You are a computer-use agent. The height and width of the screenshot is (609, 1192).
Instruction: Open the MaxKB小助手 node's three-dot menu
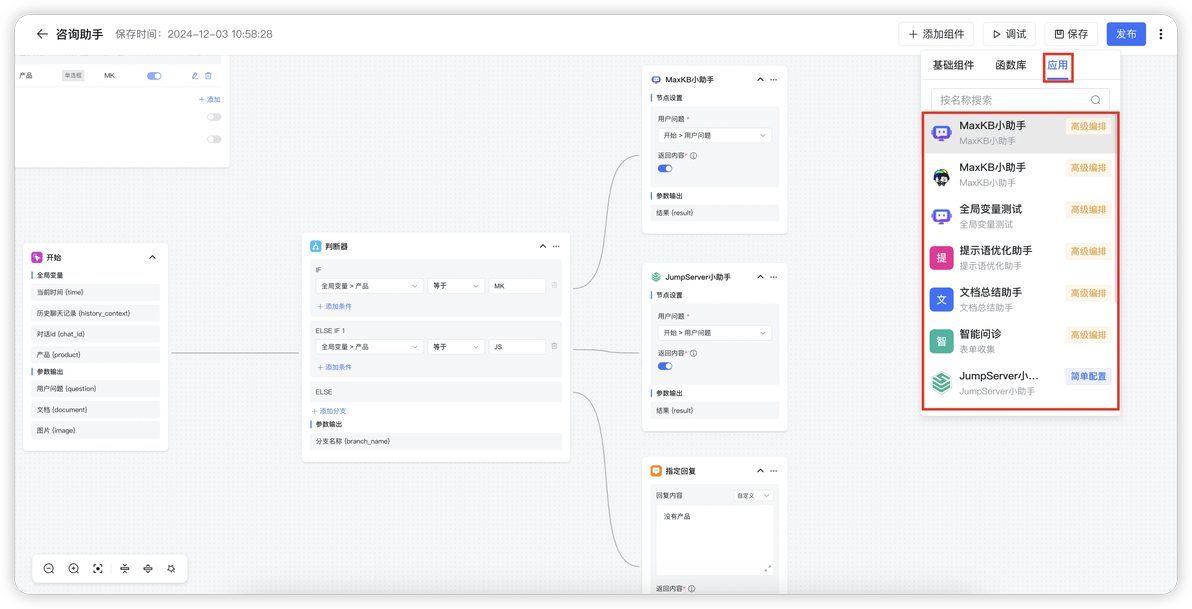774,79
